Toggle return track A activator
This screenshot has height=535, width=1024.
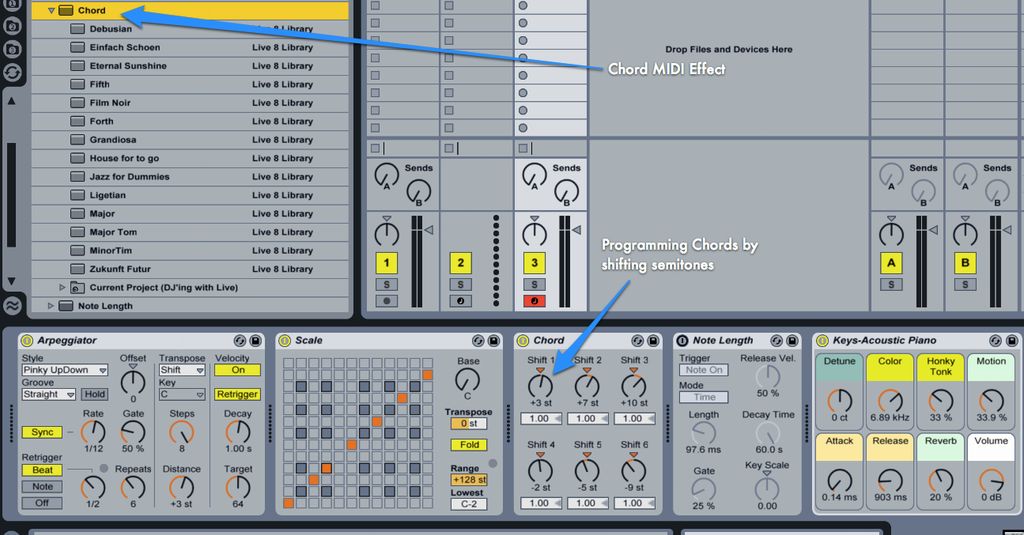coord(891,263)
